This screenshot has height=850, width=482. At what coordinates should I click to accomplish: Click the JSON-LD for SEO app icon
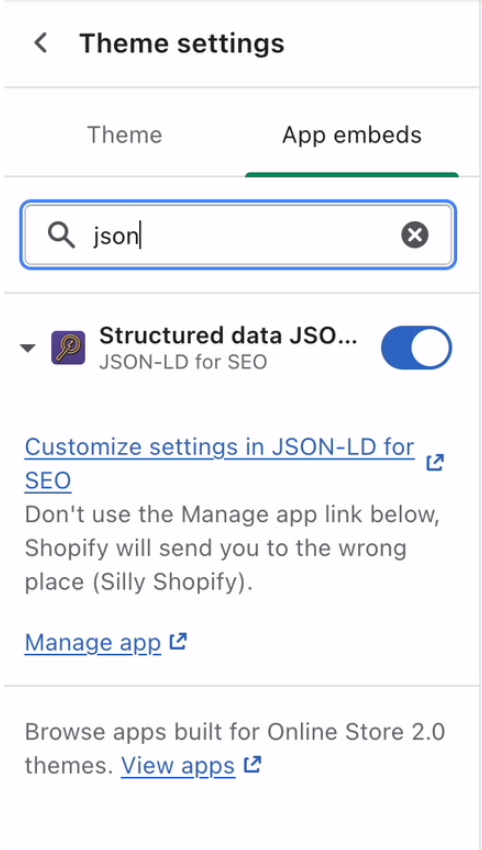tap(68, 347)
